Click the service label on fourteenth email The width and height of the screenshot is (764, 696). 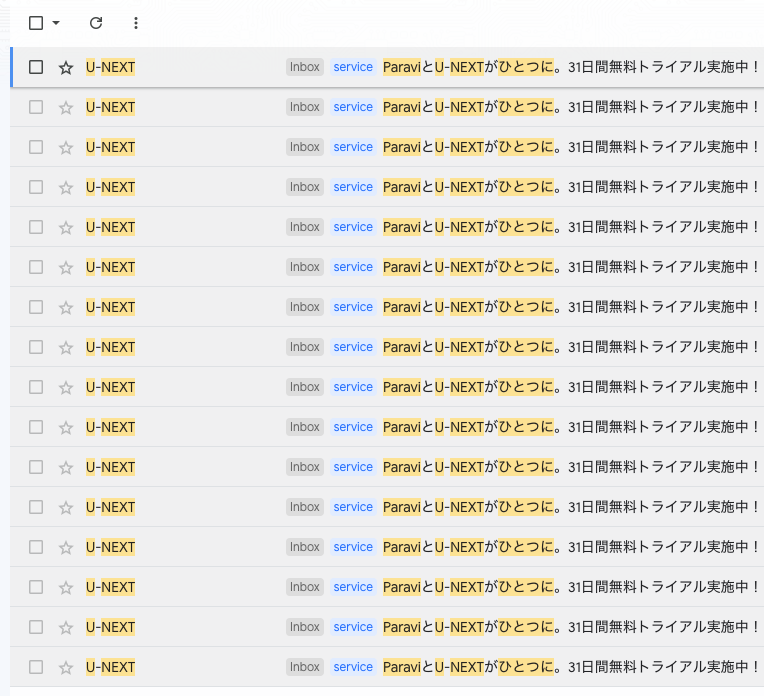point(353,587)
